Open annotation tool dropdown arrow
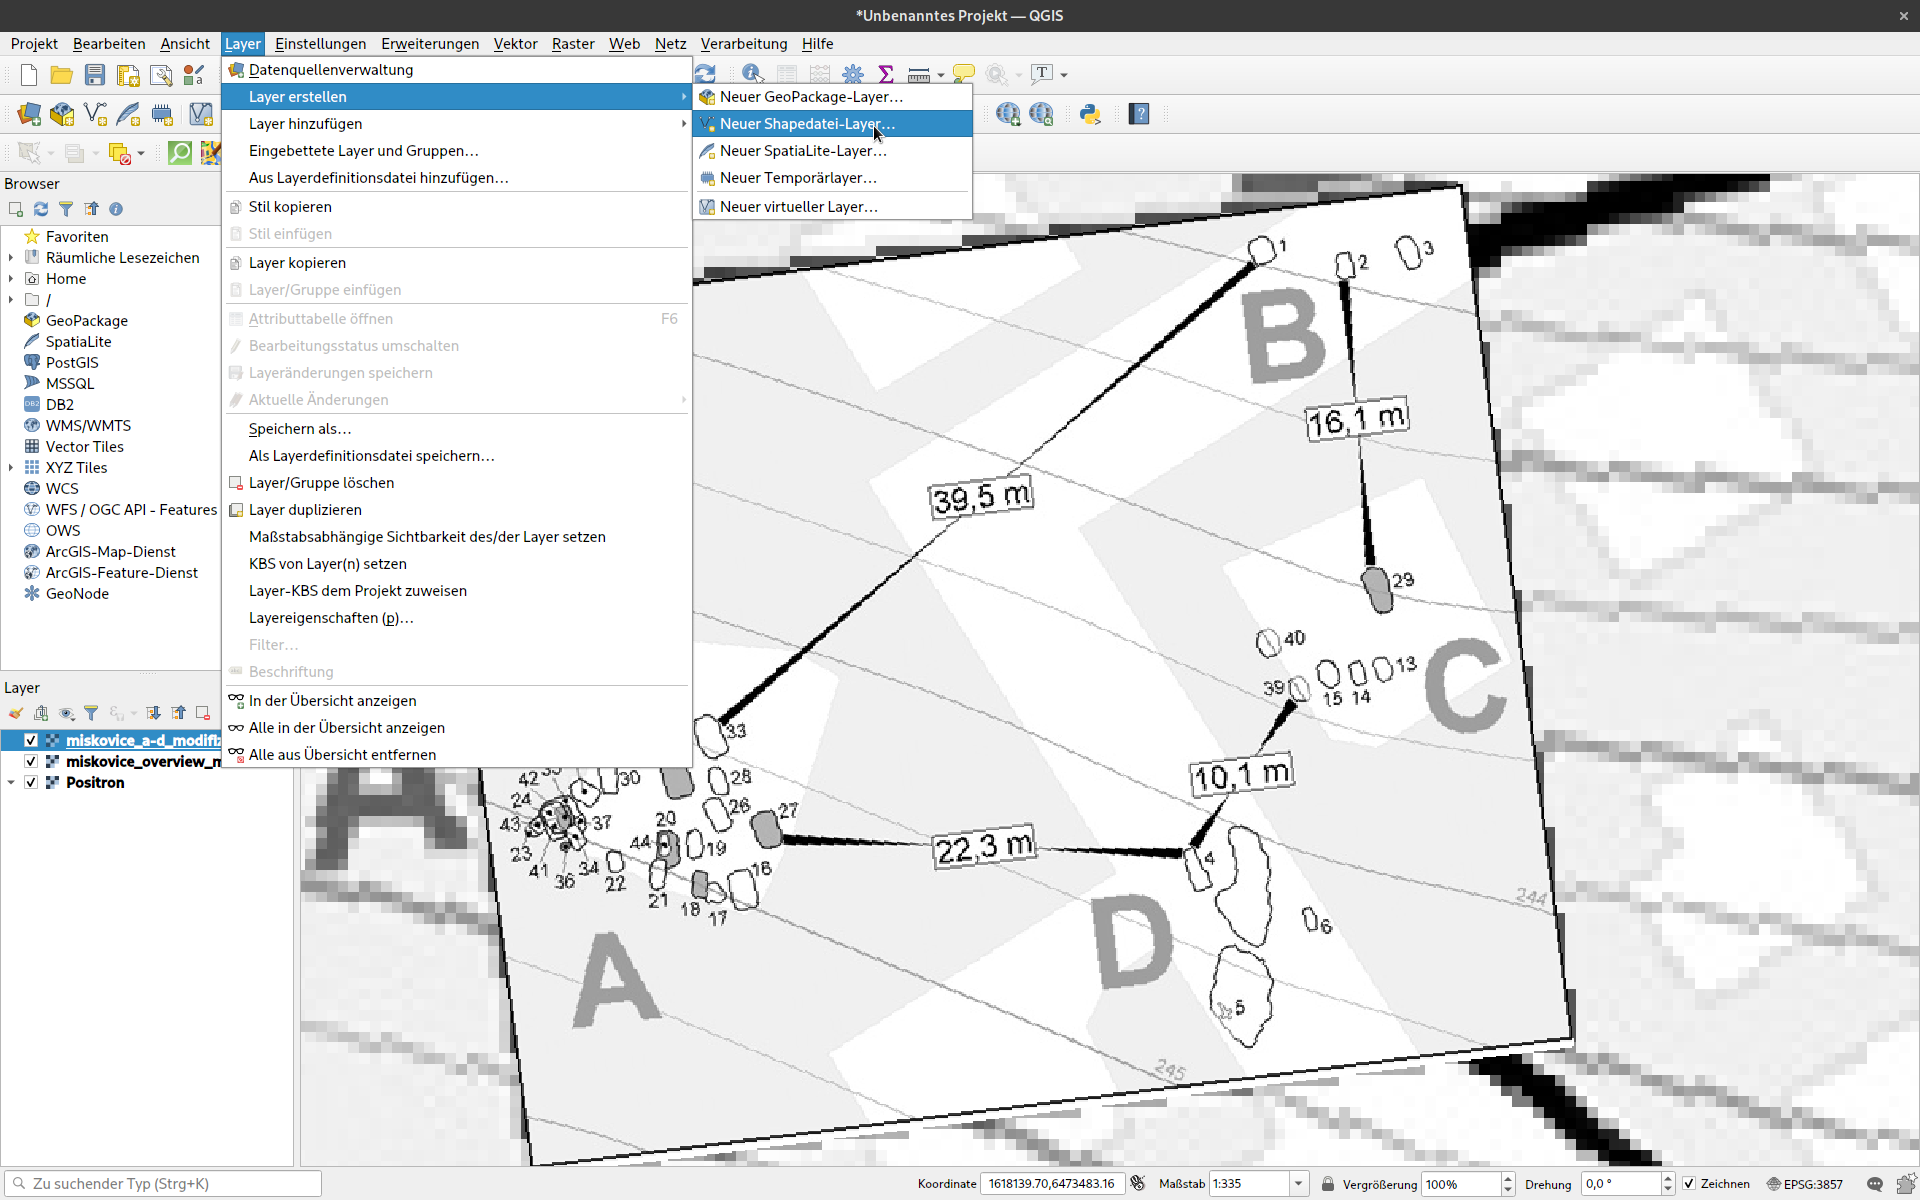 [1064, 75]
